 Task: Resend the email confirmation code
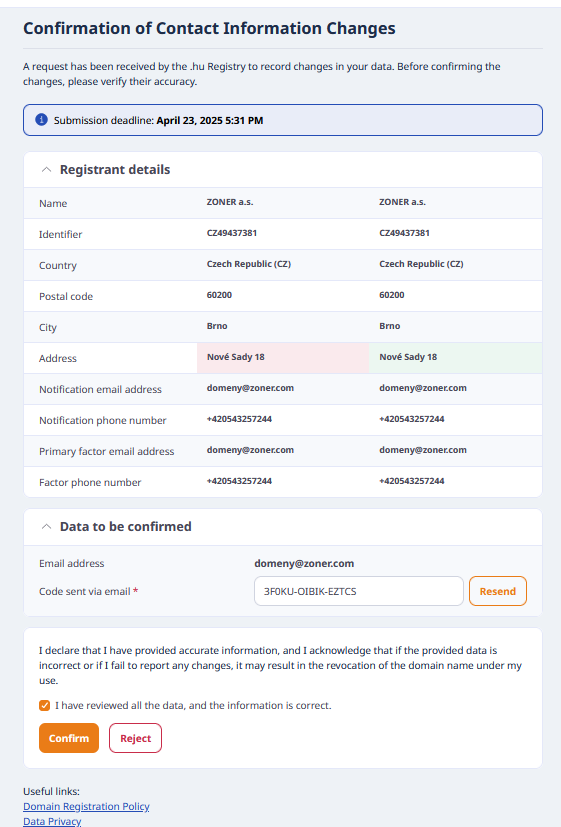click(x=497, y=591)
